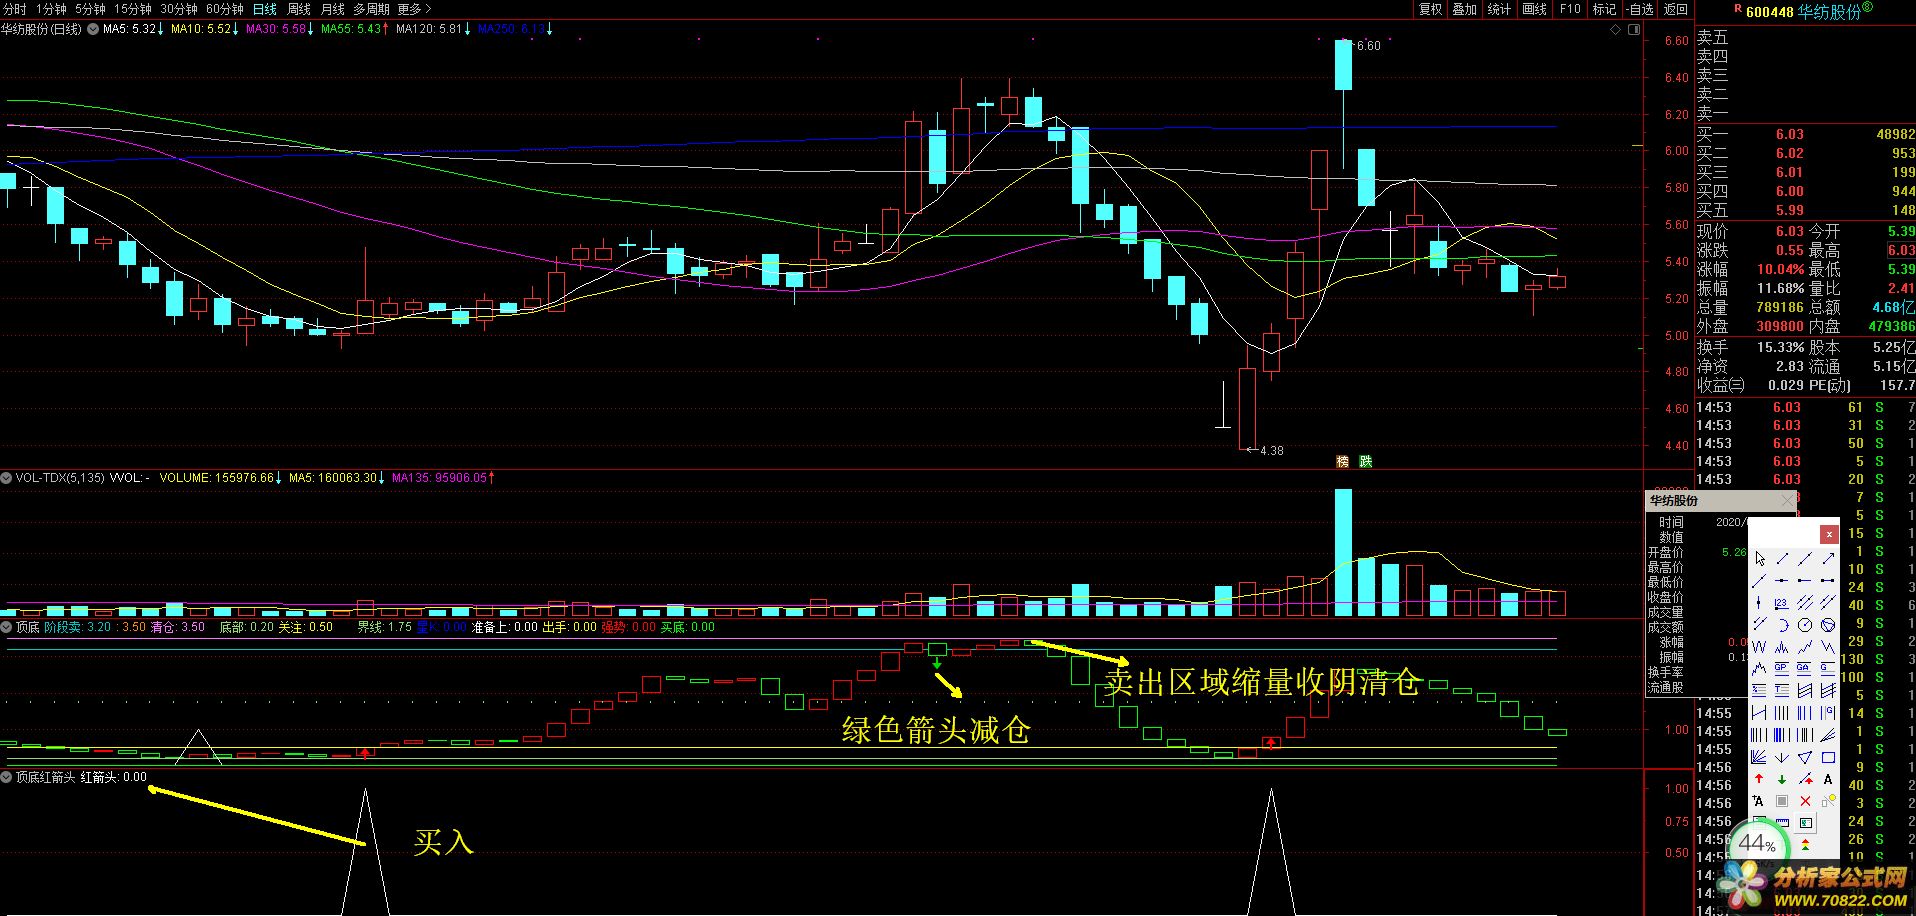Image resolution: width=1916 pixels, height=916 pixels.
Task: Select the gray square fill tool
Action: [x=1782, y=801]
